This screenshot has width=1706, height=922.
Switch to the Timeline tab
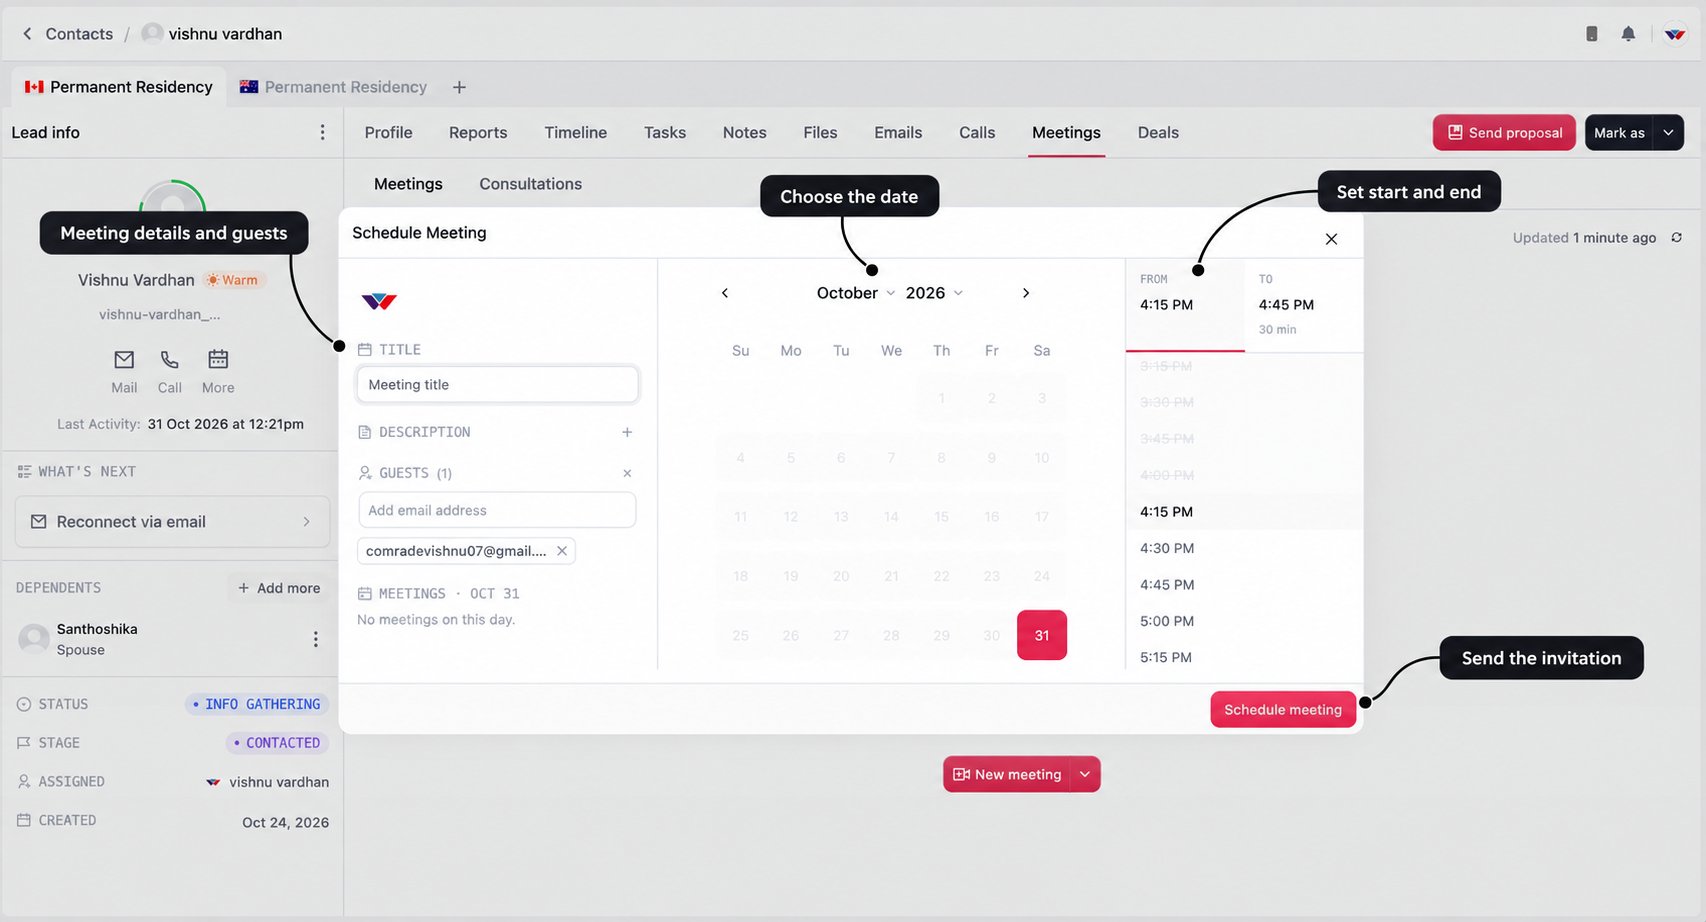pyautogui.click(x=575, y=133)
